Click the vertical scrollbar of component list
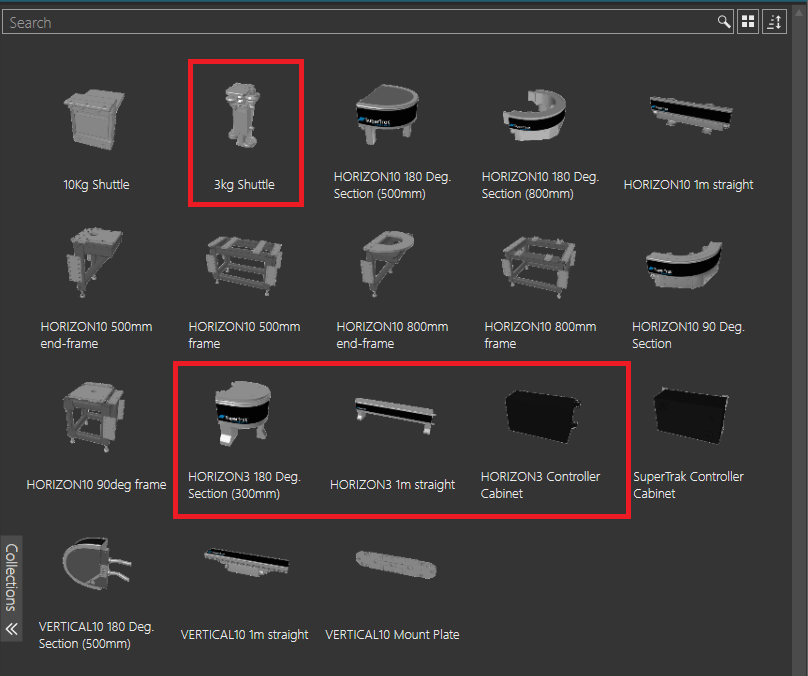The image size is (808, 676). (799, 340)
